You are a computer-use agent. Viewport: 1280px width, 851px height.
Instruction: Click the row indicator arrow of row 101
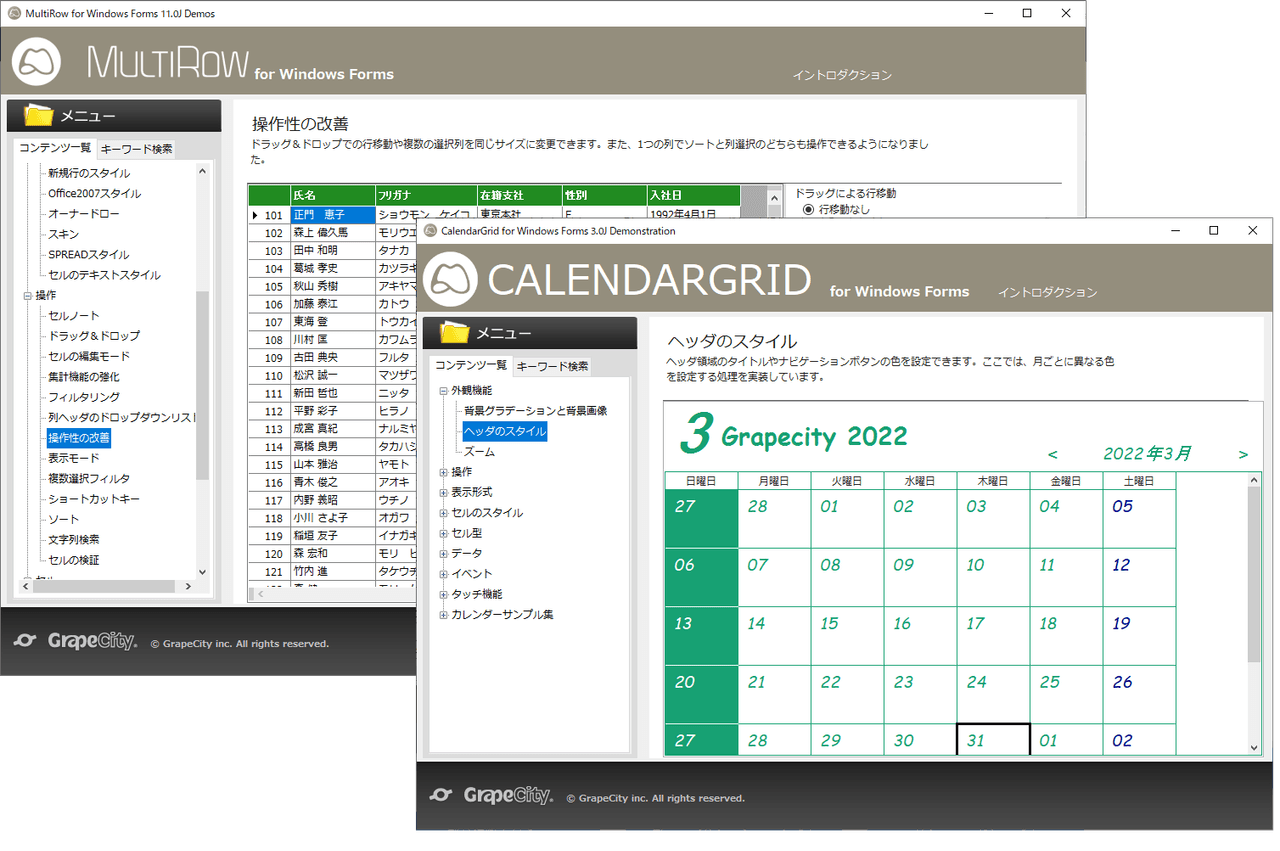(x=255, y=215)
